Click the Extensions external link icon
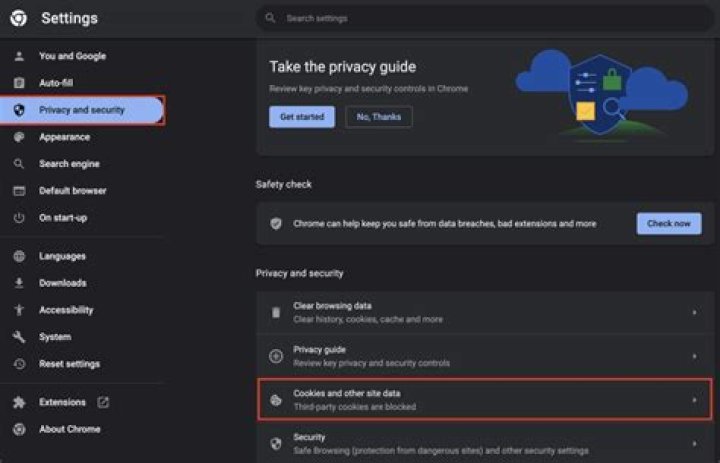This screenshot has width=720, height=463. pyautogui.click(x=103, y=402)
